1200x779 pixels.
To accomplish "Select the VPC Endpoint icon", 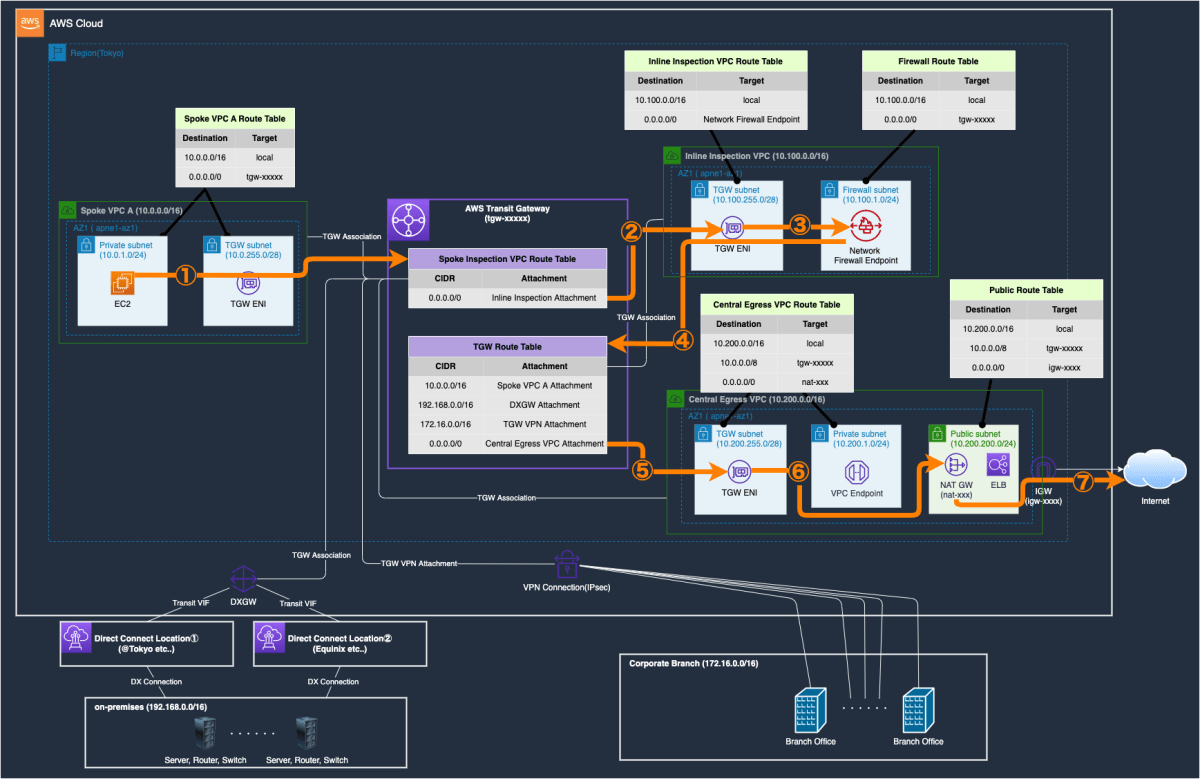I will [859, 471].
